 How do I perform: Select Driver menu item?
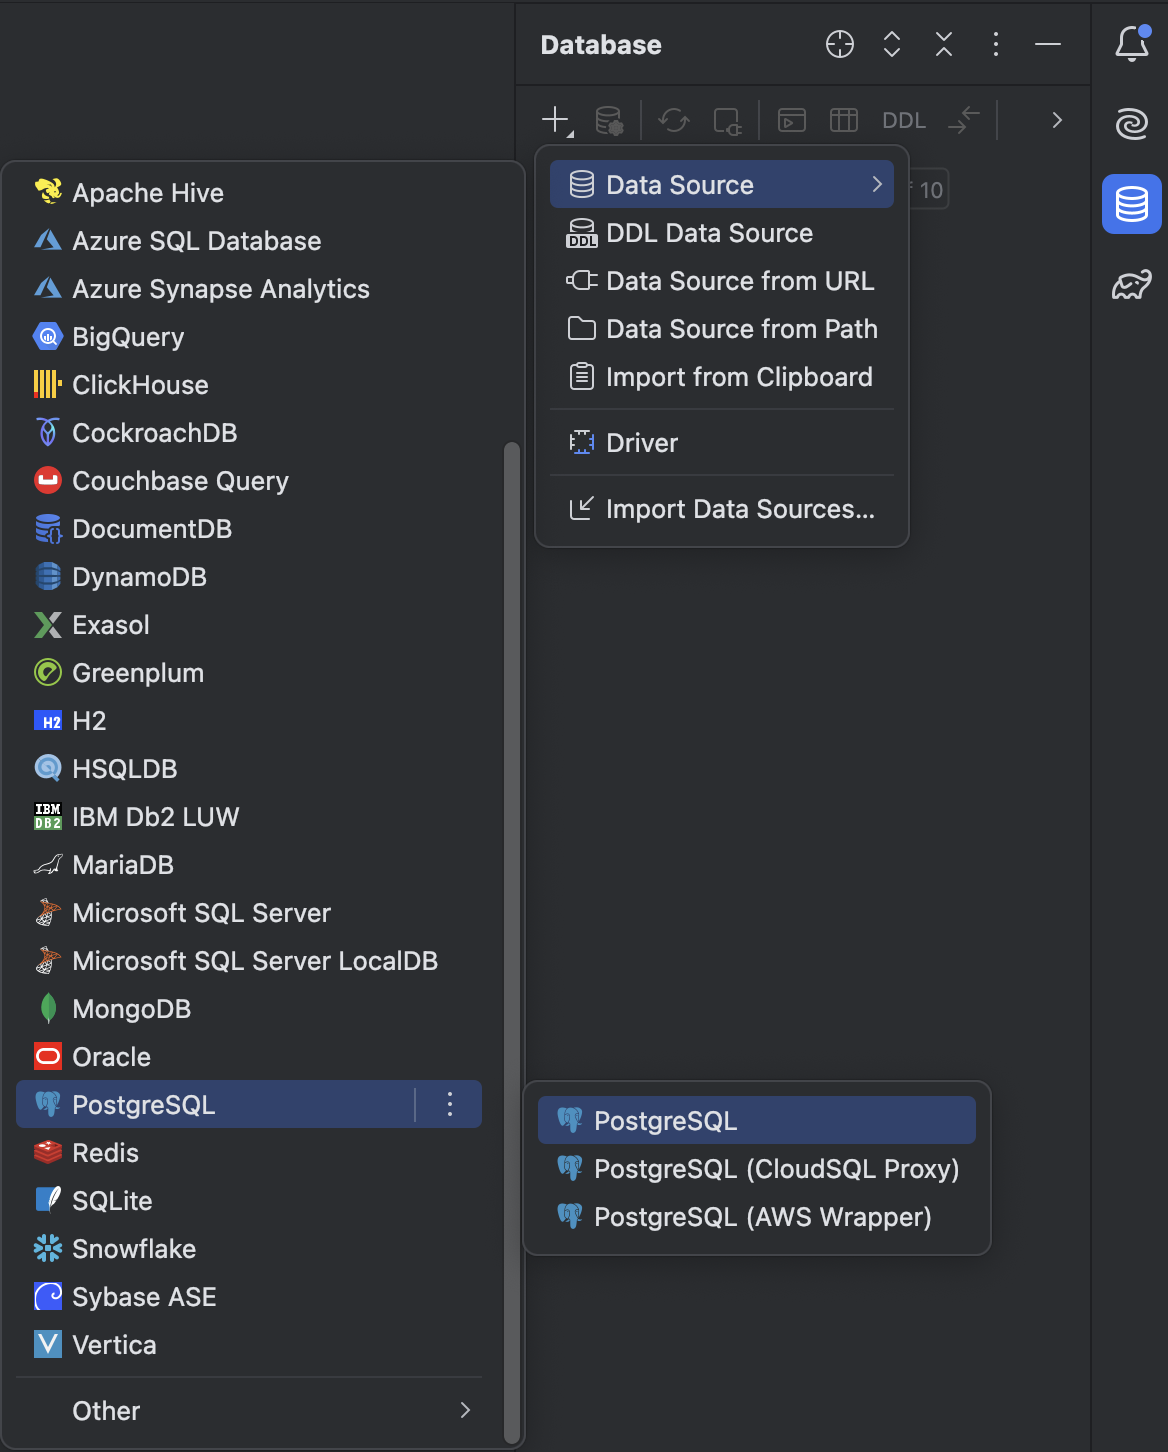(722, 443)
